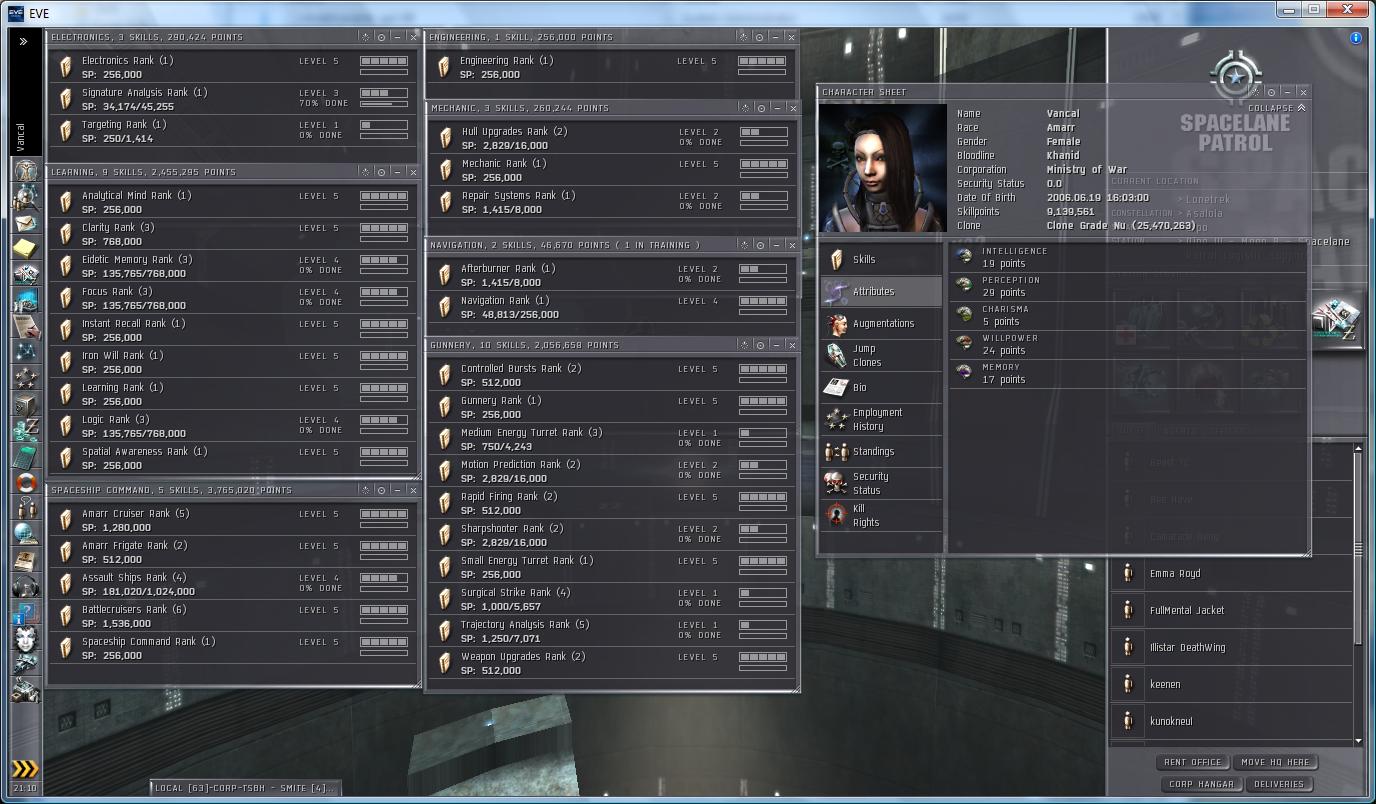Open the Jump Clones tab
1376x804 pixels.
coord(881,355)
